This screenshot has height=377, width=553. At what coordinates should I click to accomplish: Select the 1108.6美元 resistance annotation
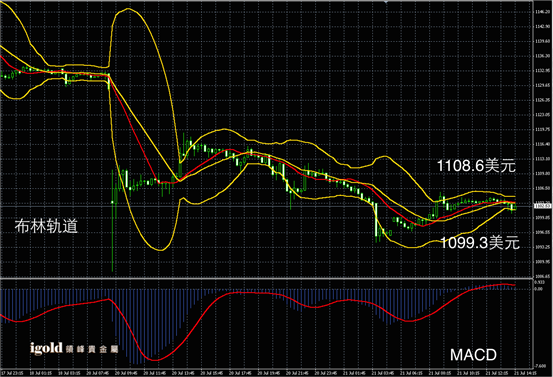476,165
